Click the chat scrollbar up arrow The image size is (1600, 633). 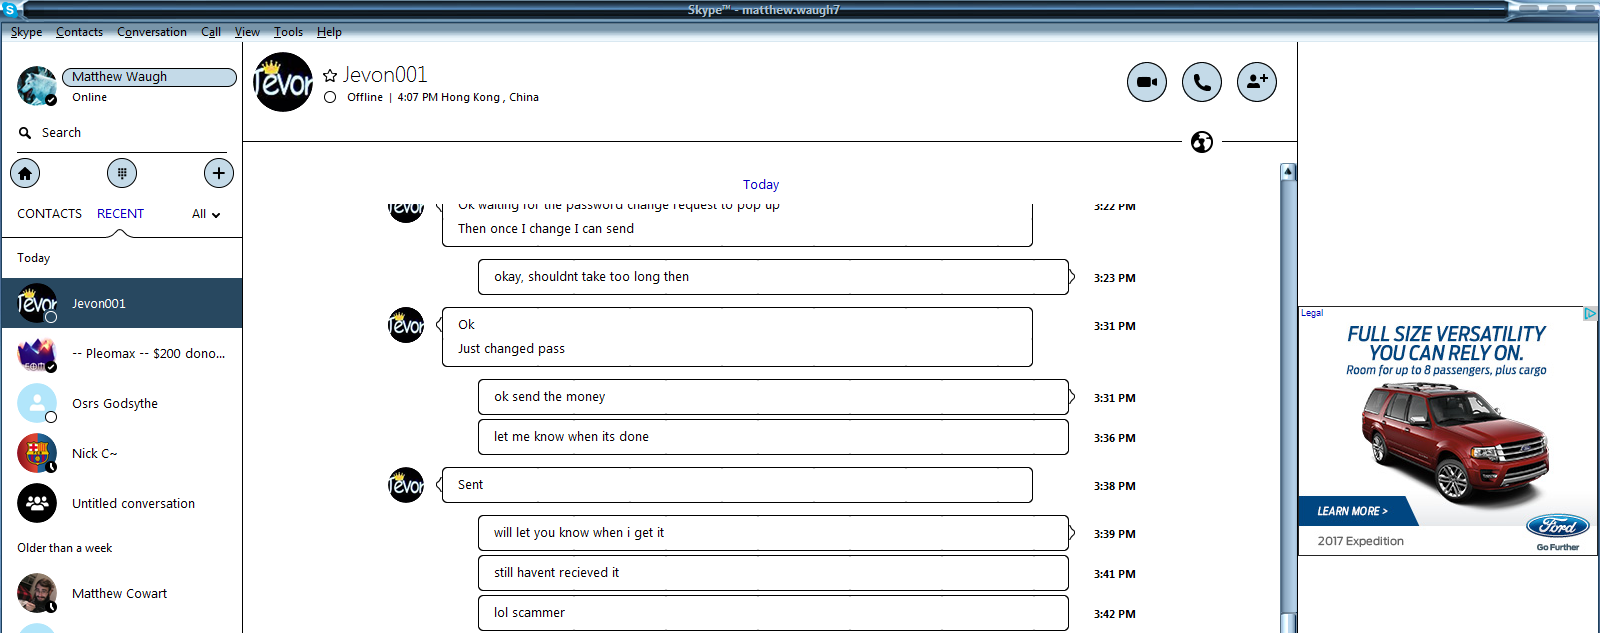pyautogui.click(x=1288, y=172)
